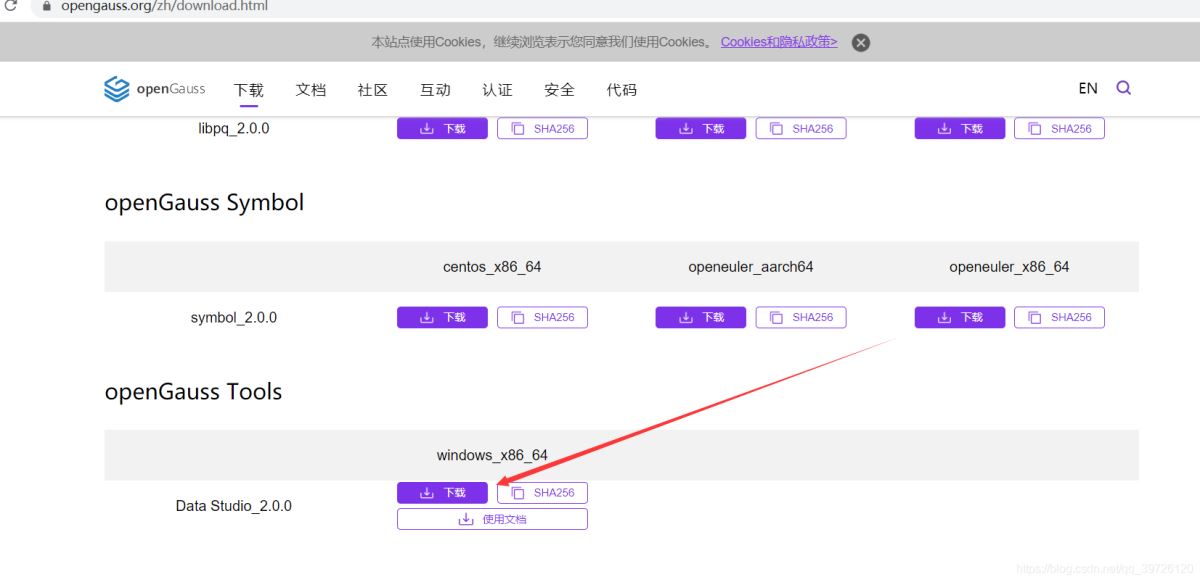Image resolution: width=1200 pixels, height=582 pixels.
Task: Click the openGauss logo icon
Action: click(115, 89)
